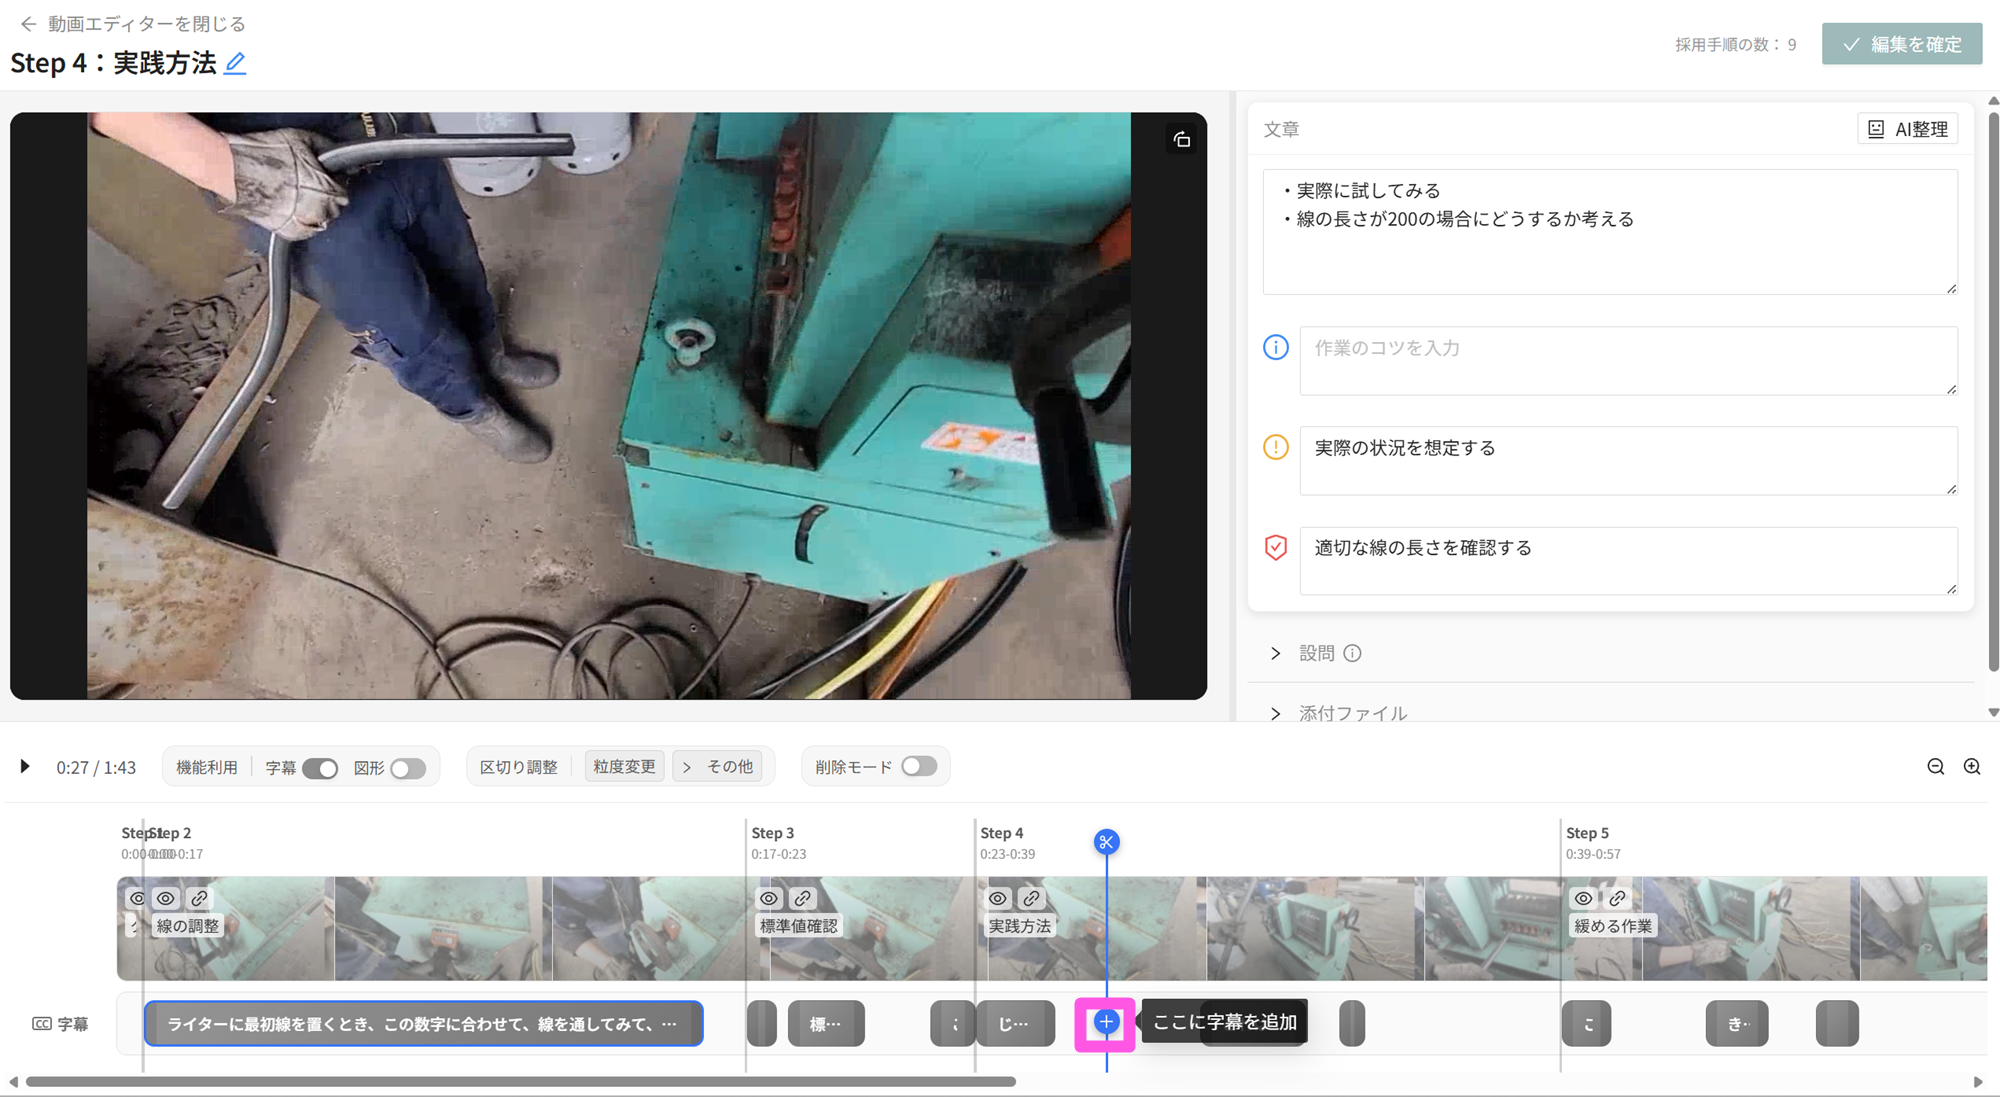Click the pencil icon beside Step 4 title
This screenshot has width=2000, height=1097.
point(235,63)
